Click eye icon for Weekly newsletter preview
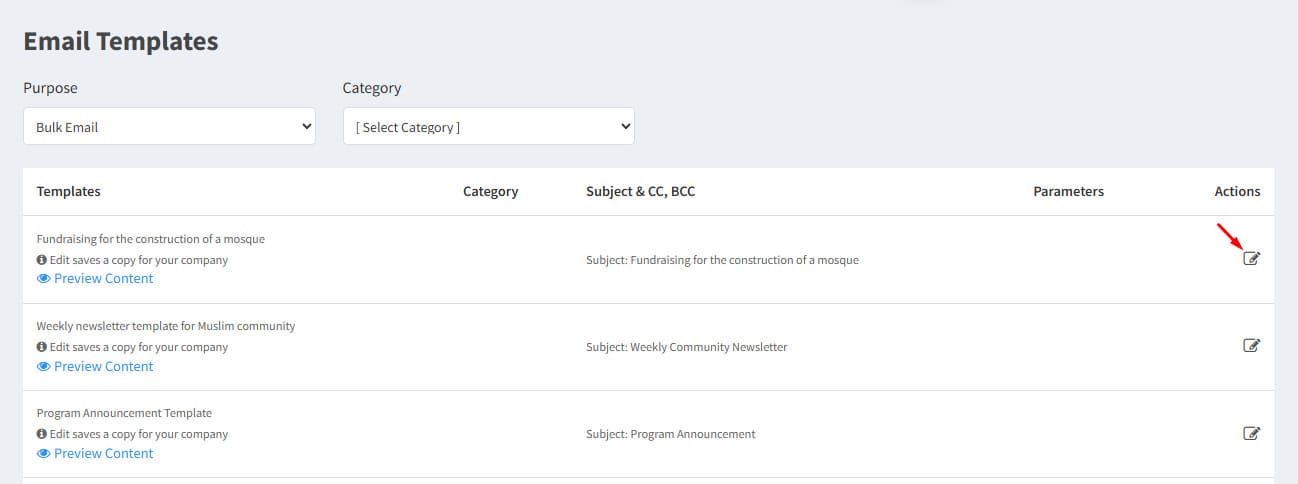 click(x=44, y=366)
